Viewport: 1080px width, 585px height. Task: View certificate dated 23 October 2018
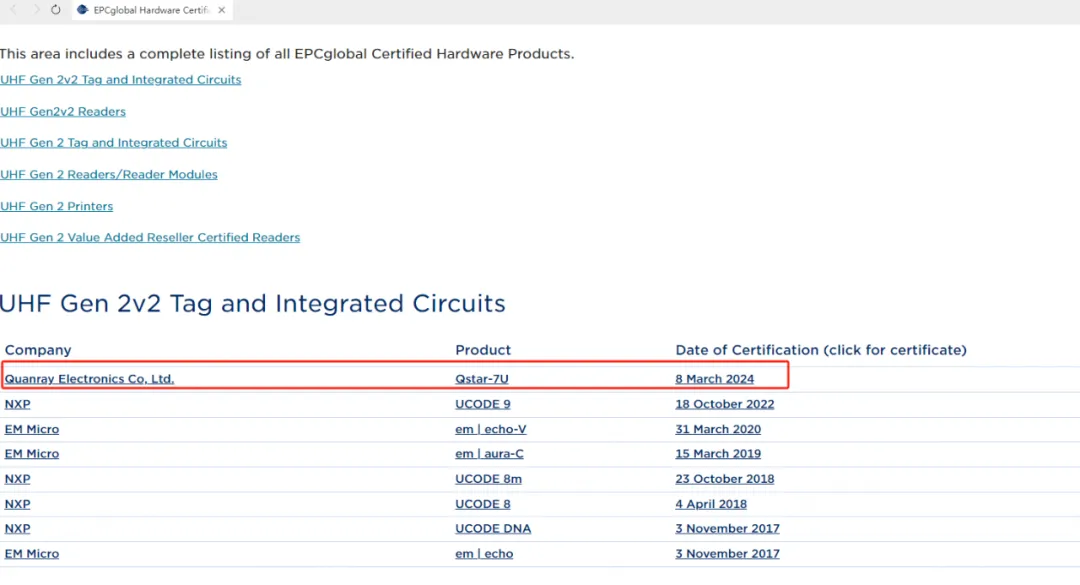725,479
